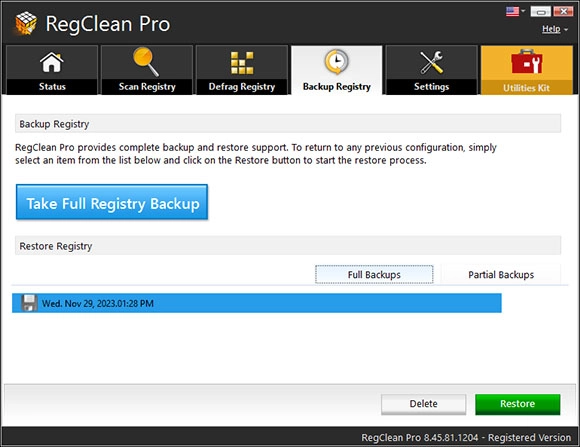Open the Utilities Kit tab label
The height and width of the screenshot is (447, 580).
[526, 88]
